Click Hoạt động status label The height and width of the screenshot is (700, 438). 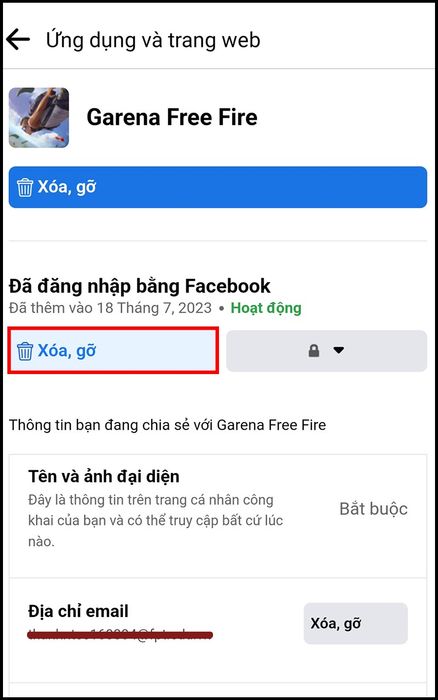coord(266,308)
